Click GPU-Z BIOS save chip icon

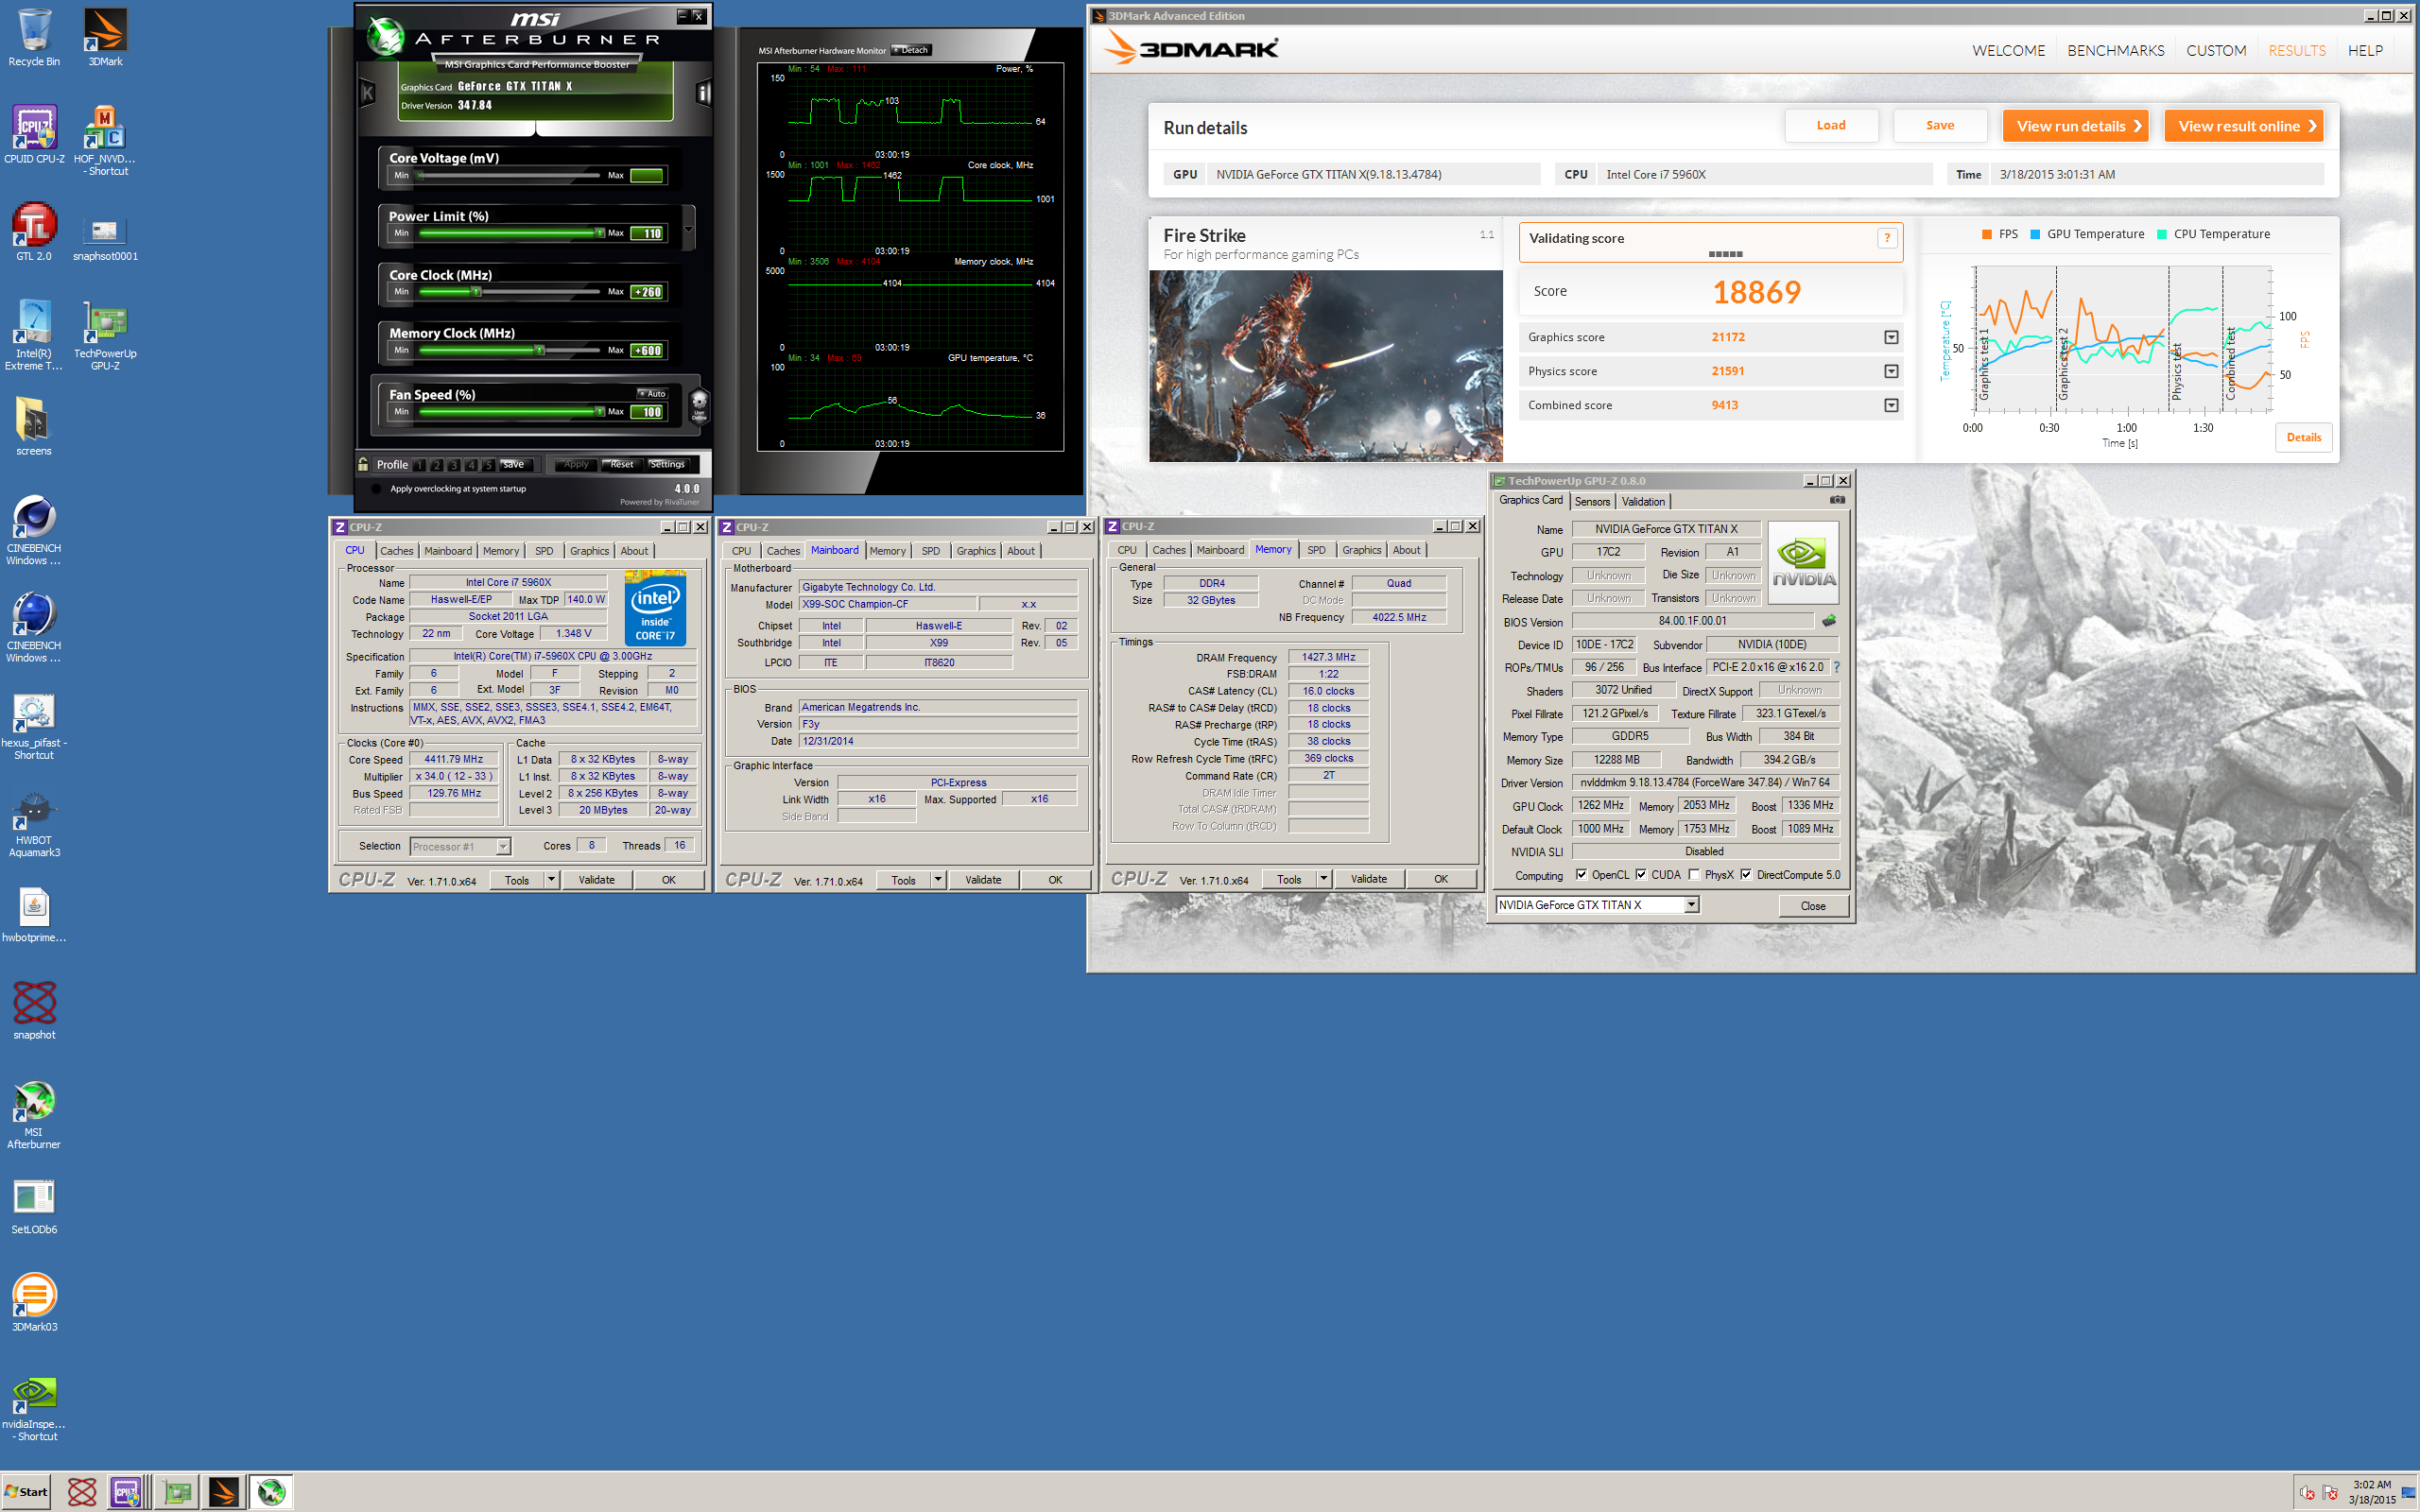(1829, 621)
